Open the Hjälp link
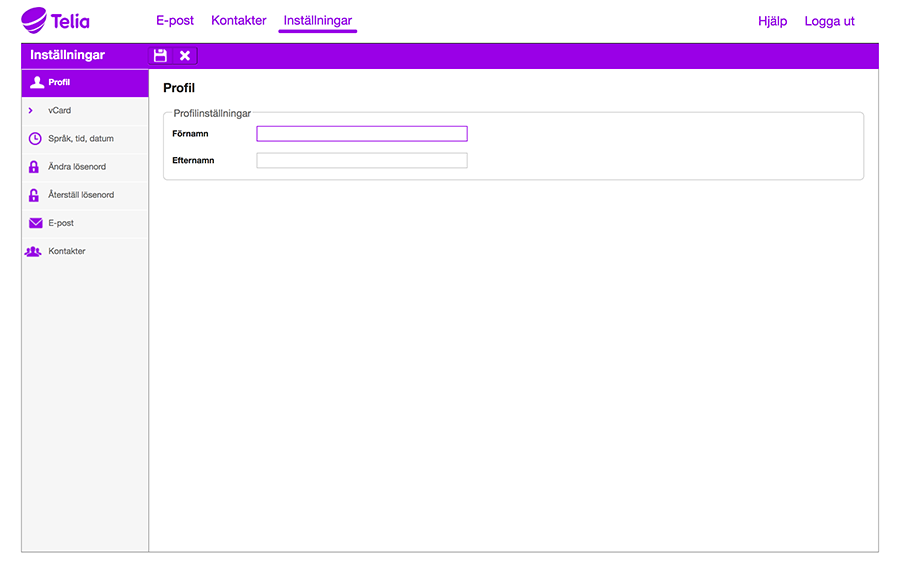 [772, 21]
